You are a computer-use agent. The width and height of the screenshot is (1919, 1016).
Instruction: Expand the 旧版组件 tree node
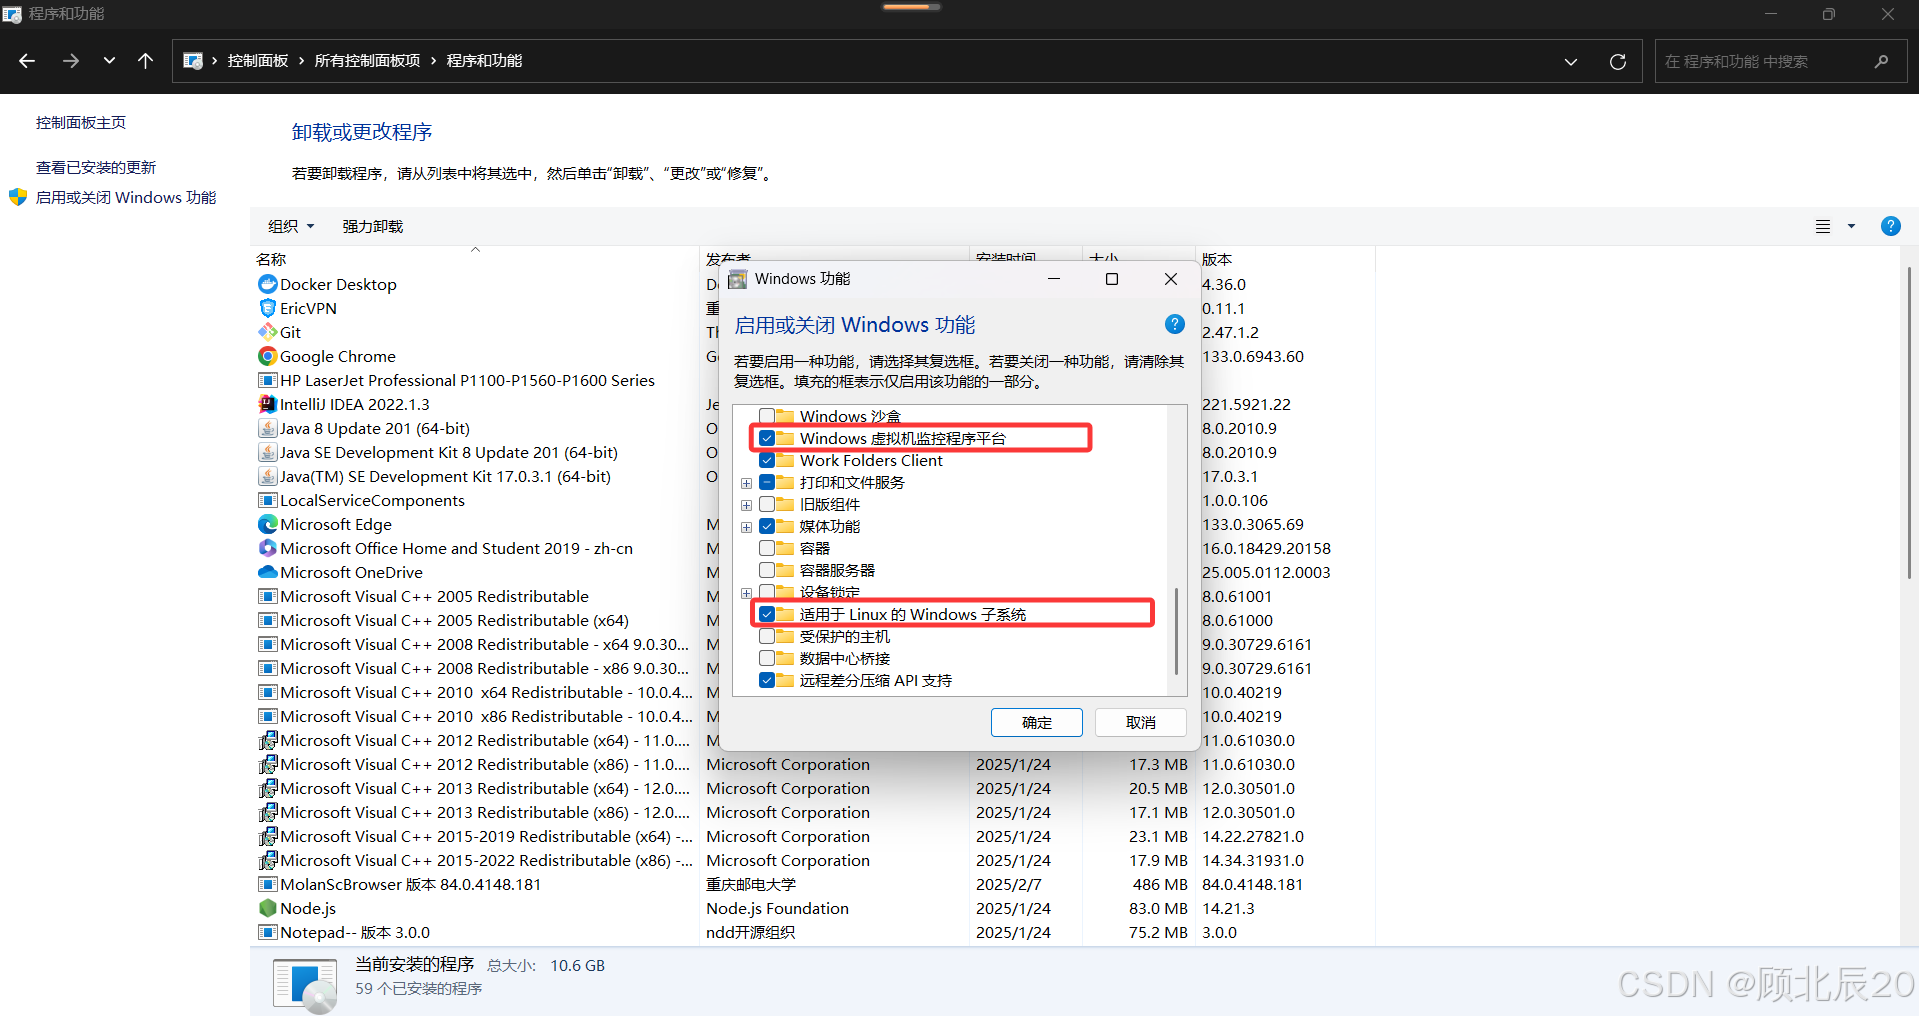[x=746, y=505]
